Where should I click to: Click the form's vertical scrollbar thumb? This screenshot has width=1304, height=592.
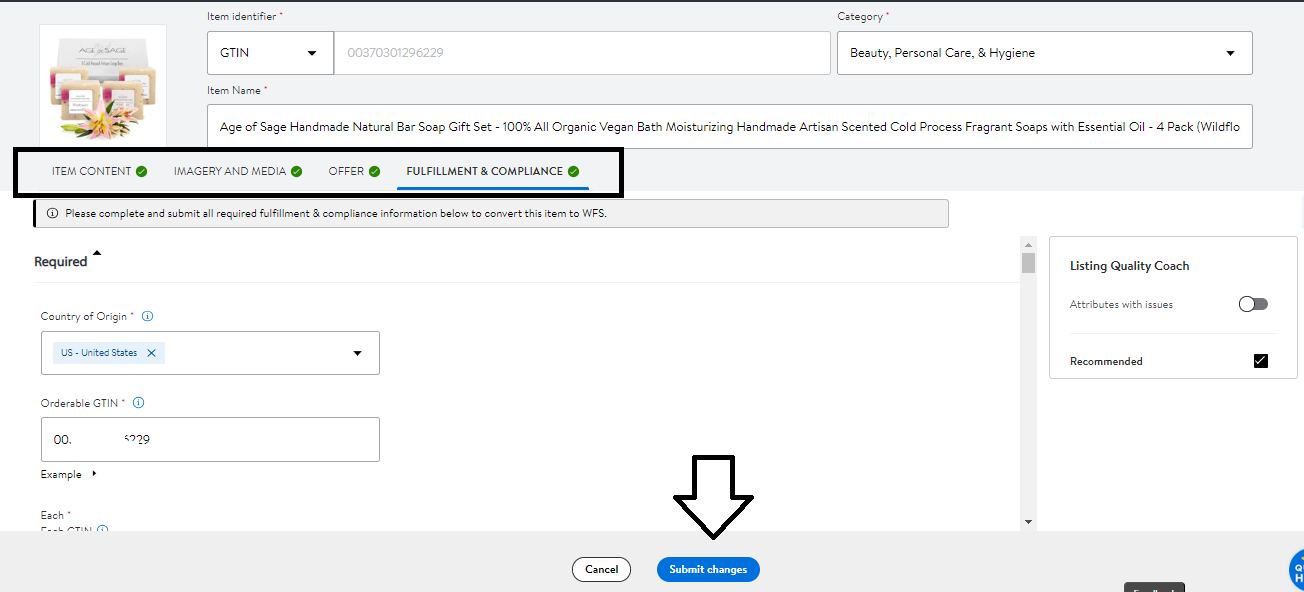pos(1028,263)
